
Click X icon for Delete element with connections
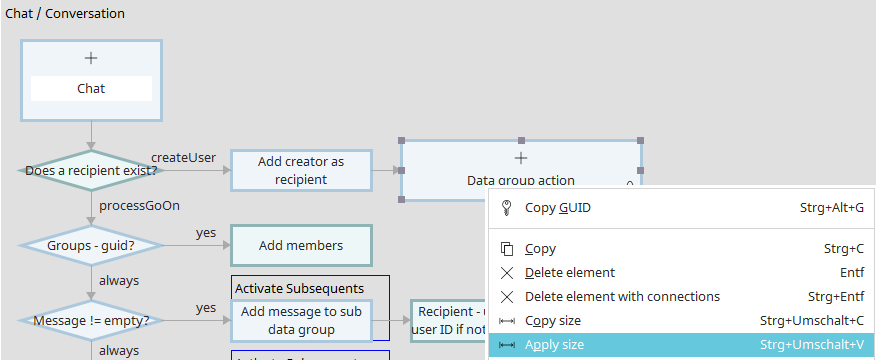point(507,296)
